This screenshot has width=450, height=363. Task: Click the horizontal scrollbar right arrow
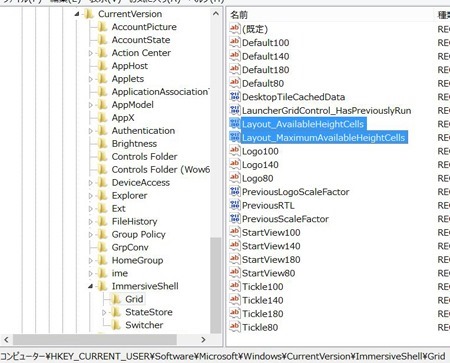[x=203, y=340]
